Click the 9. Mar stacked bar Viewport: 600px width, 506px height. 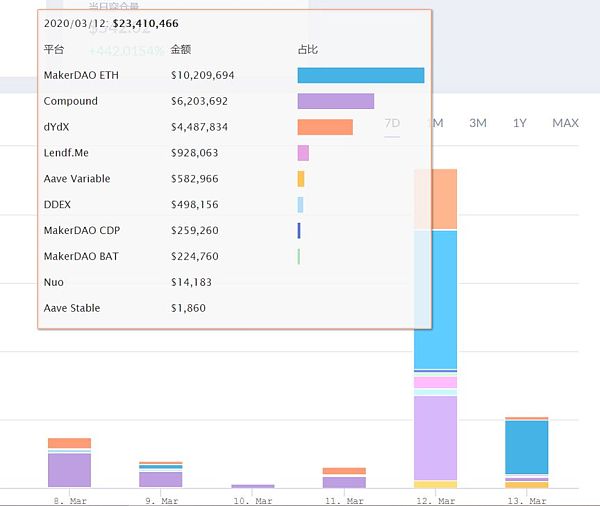pyautogui.click(x=161, y=475)
